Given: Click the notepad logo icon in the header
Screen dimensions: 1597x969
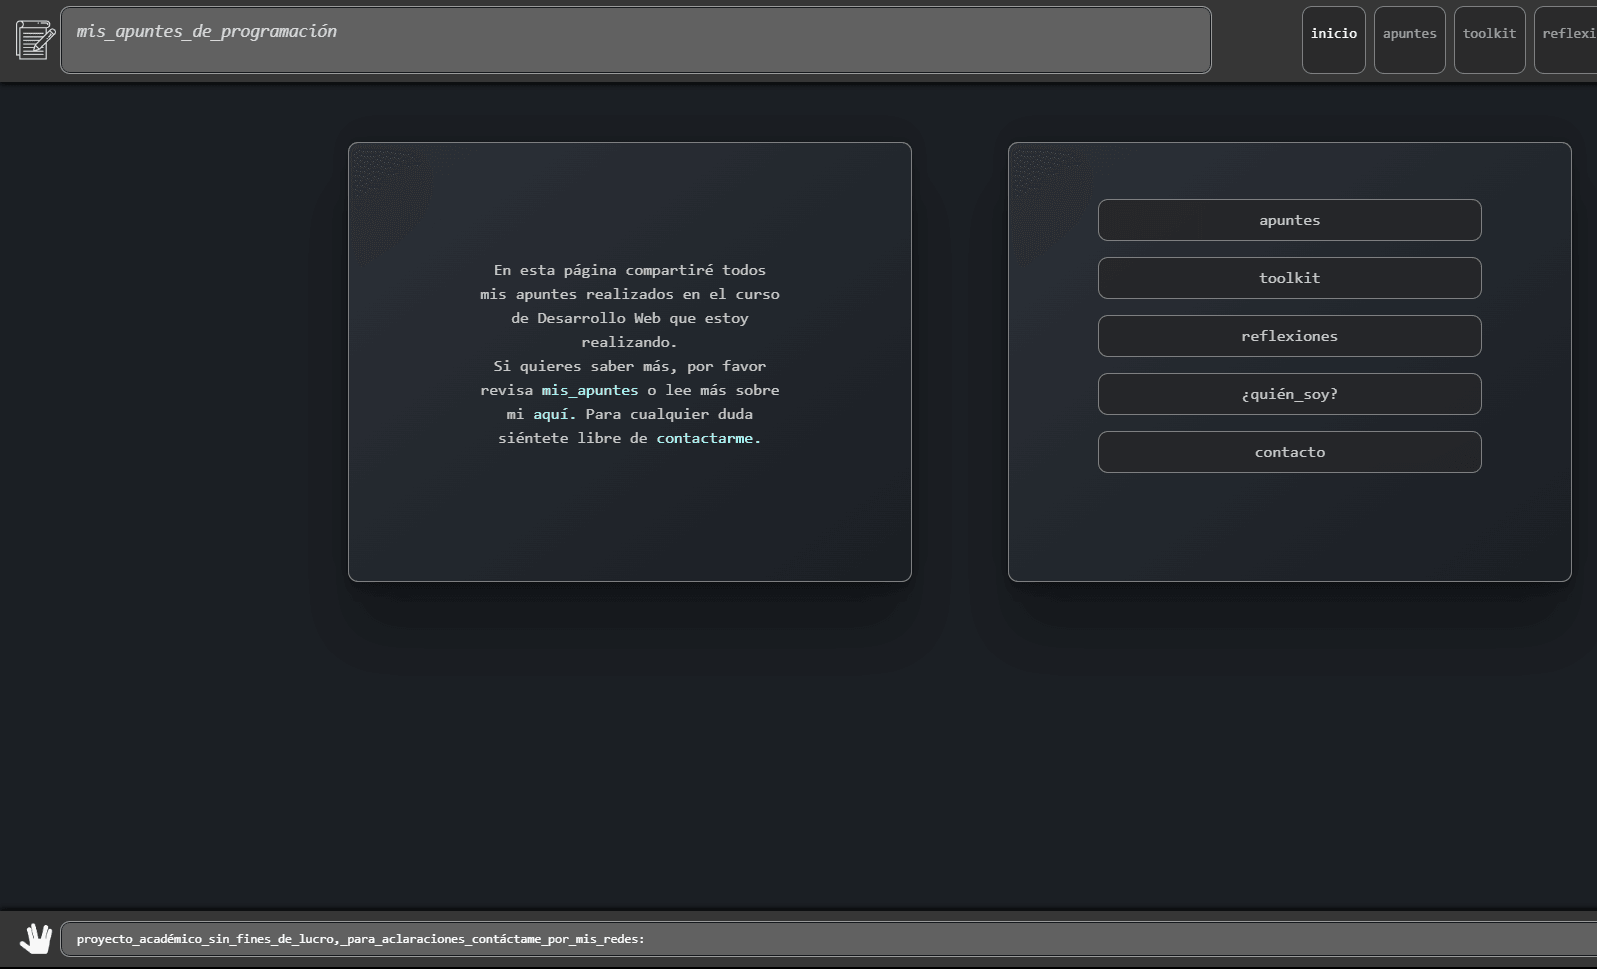Looking at the screenshot, I should (35, 40).
